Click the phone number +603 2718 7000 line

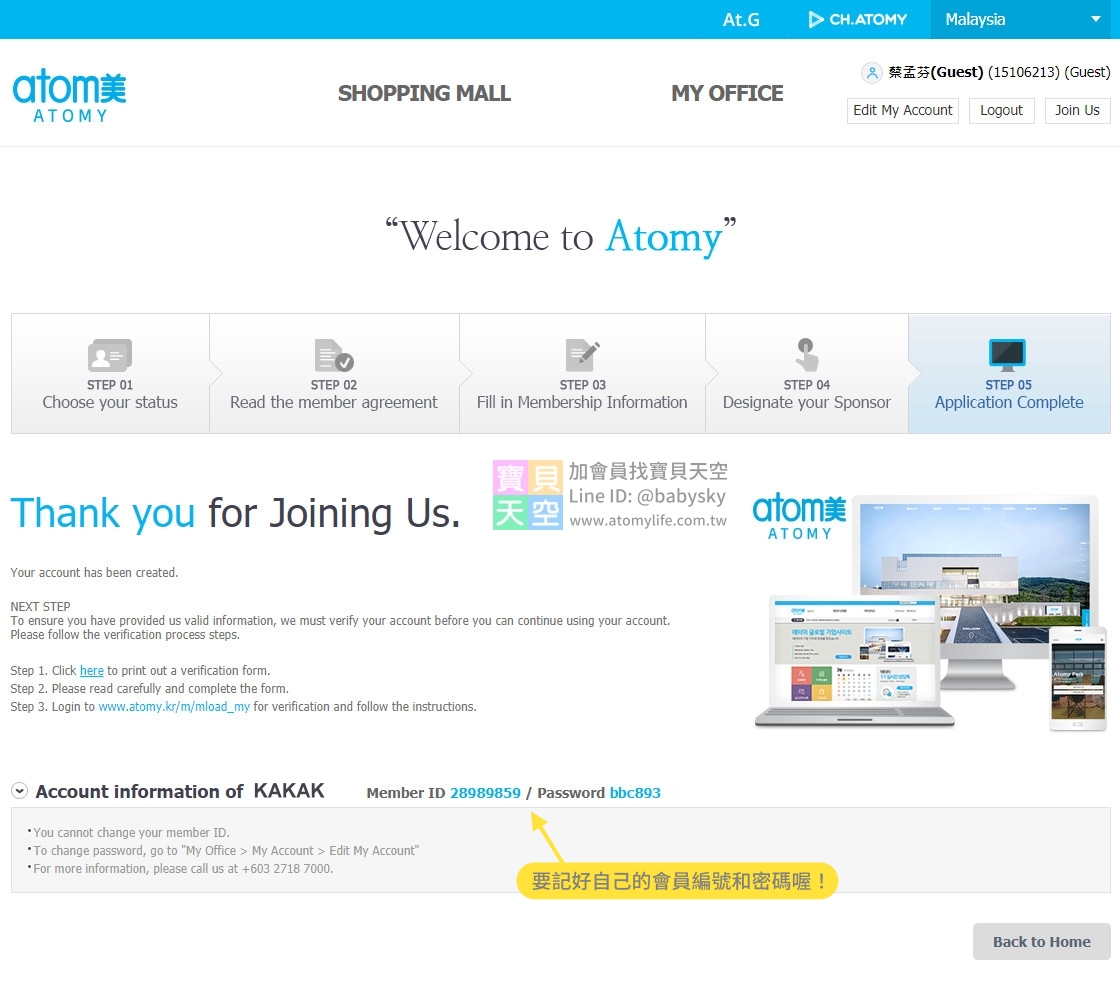coord(183,869)
